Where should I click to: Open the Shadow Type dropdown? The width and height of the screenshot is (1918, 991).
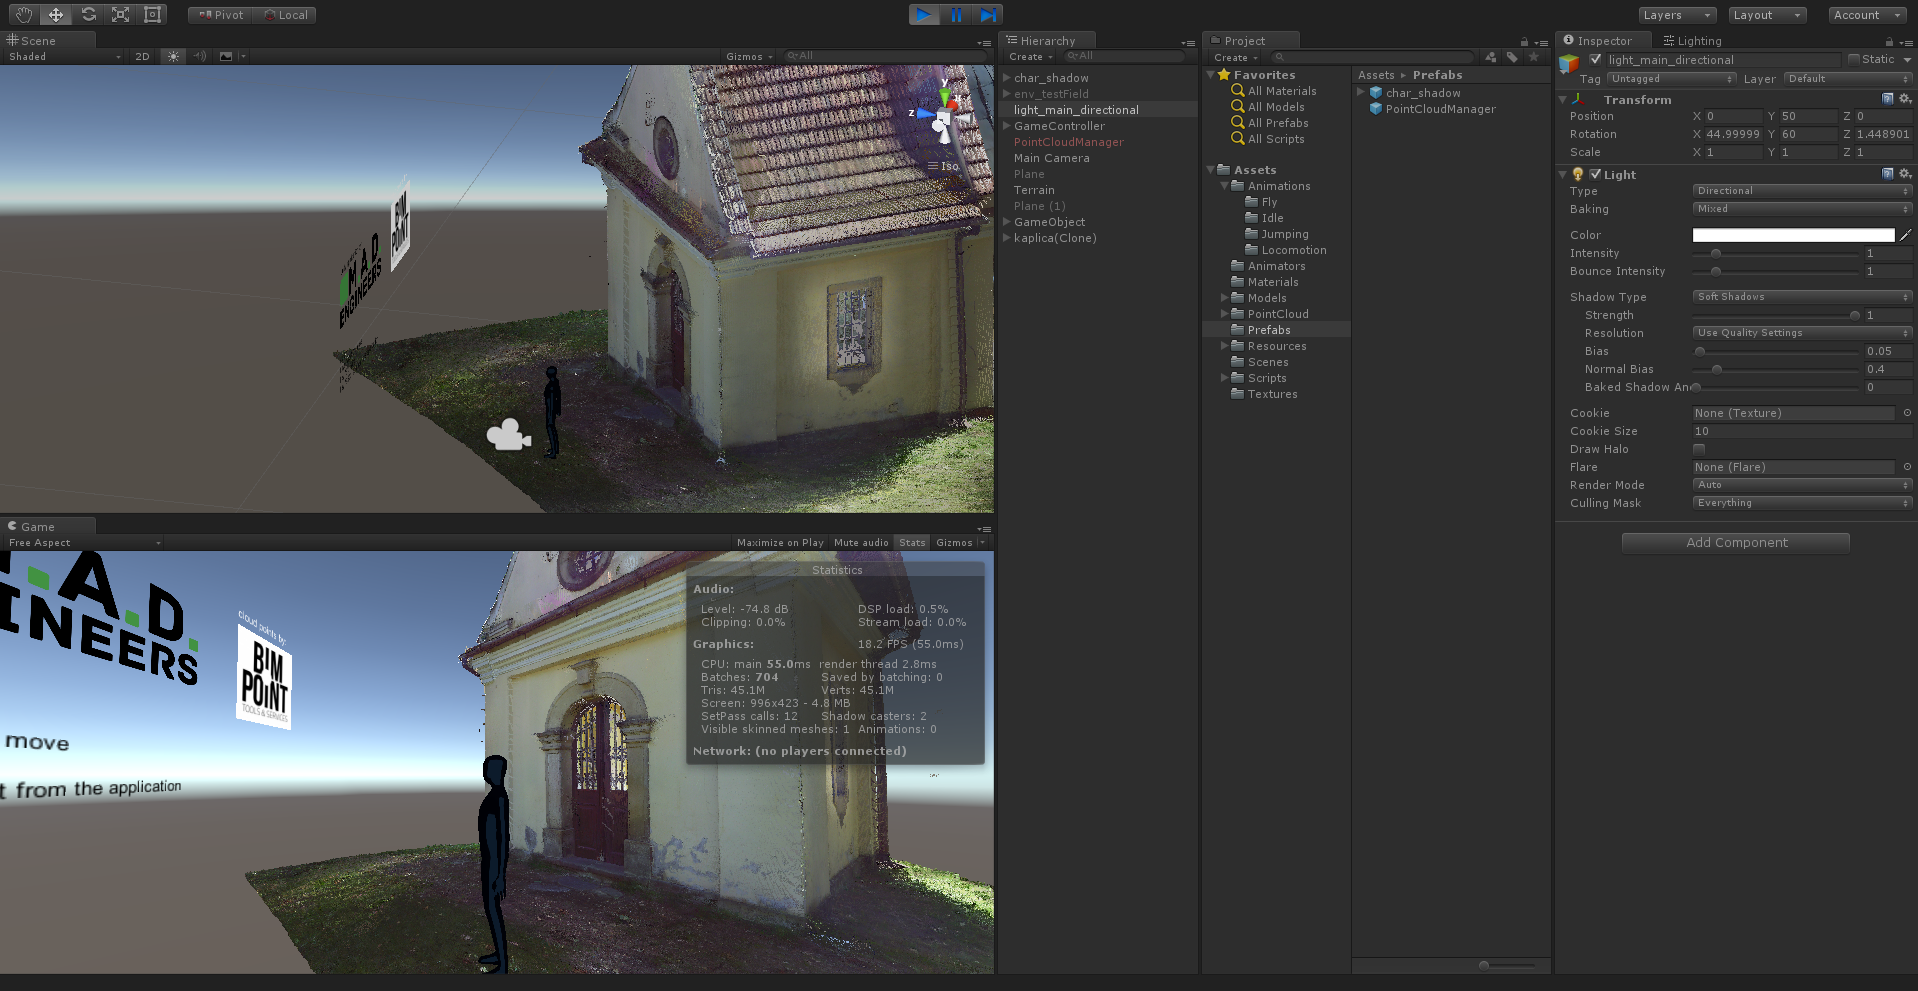click(1801, 297)
